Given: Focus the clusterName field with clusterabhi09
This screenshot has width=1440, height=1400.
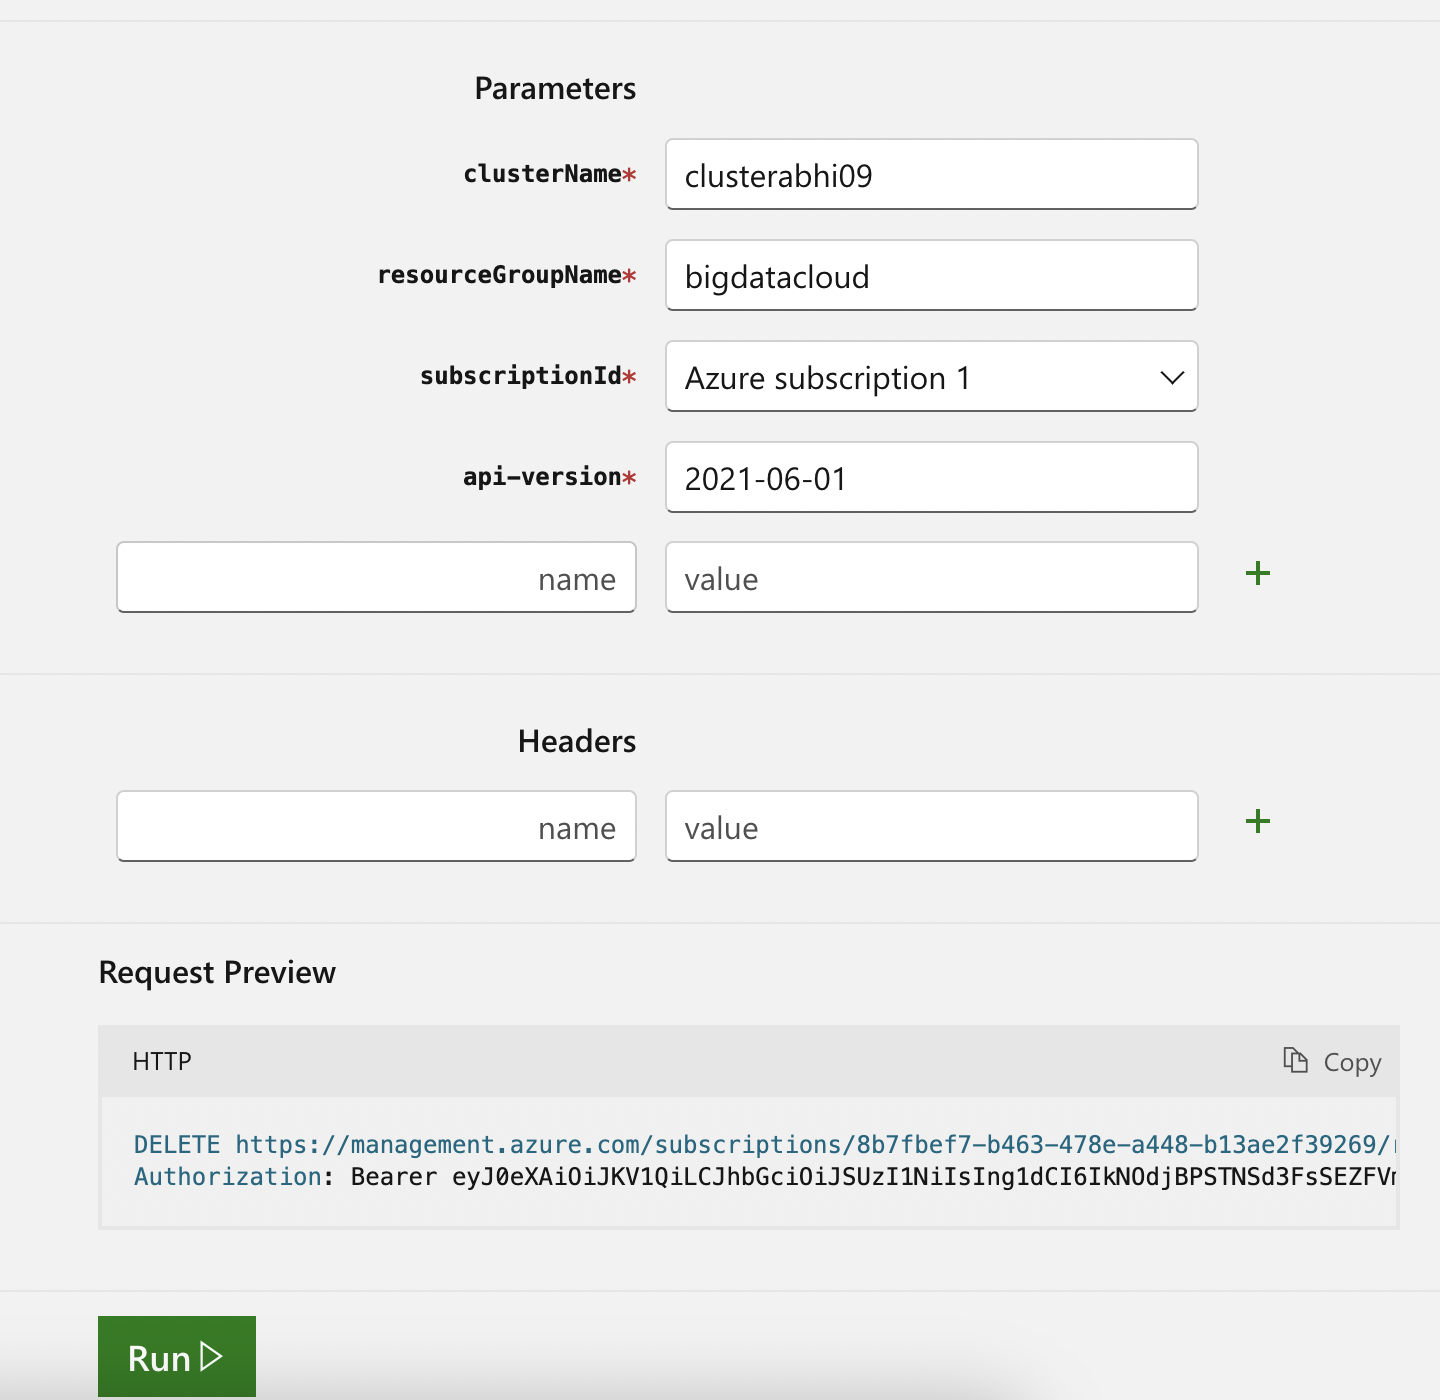Looking at the screenshot, I should [931, 175].
